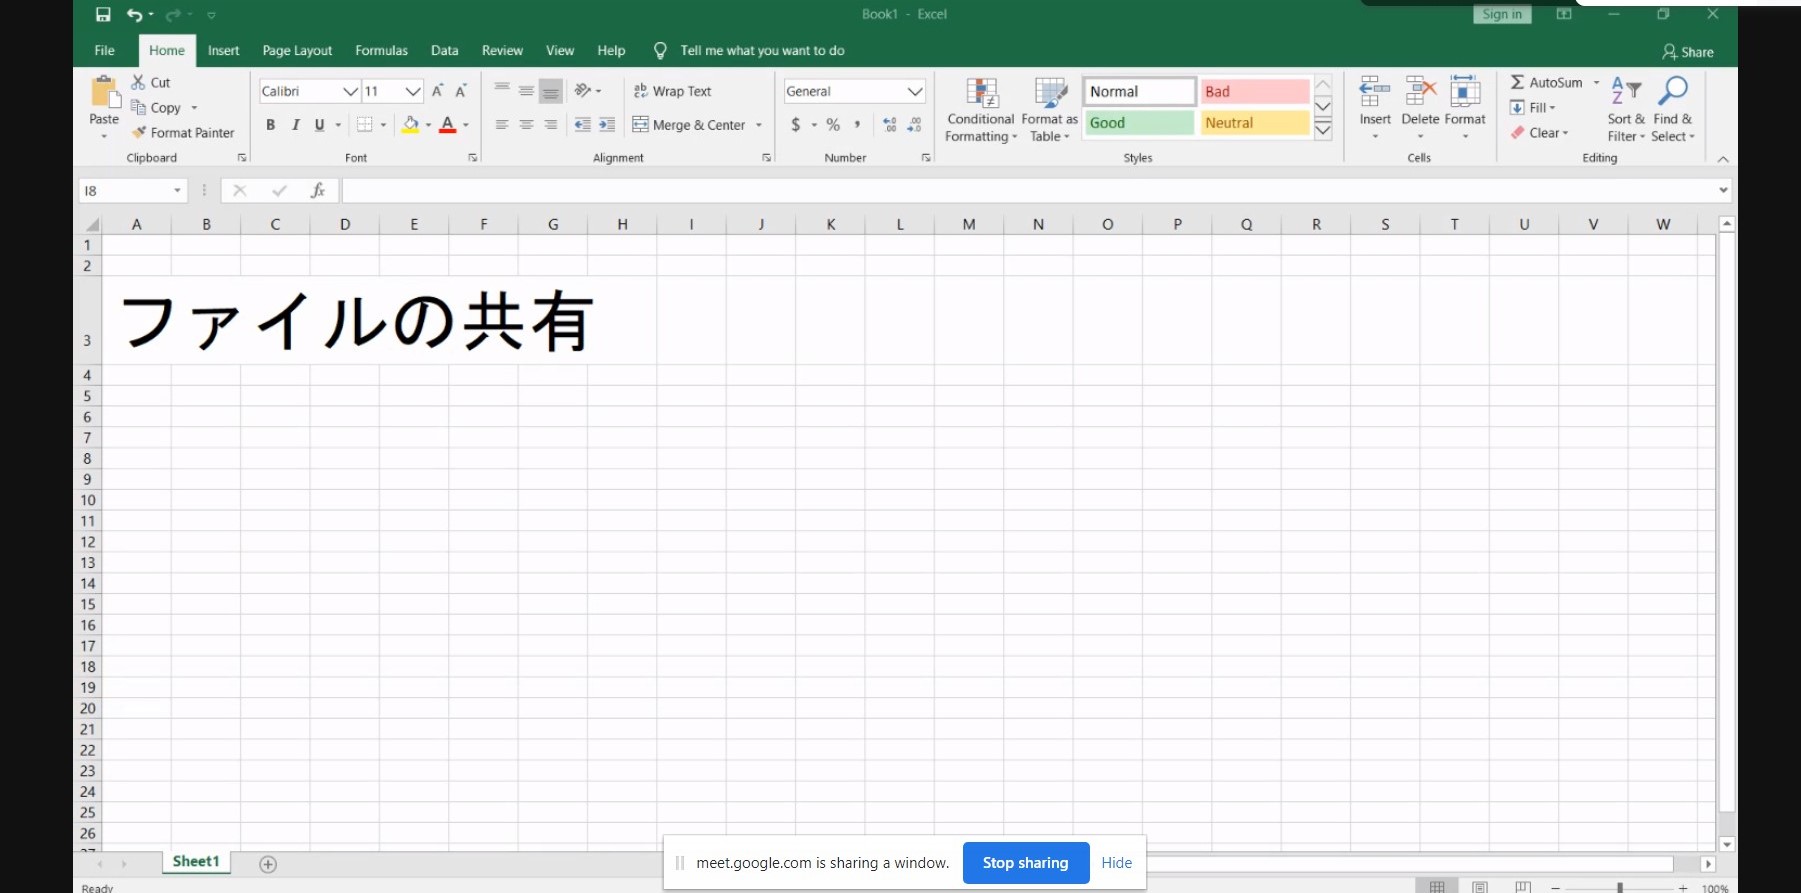Viewport: 1801px width, 893px height.
Task: Apply comma style
Action: [x=857, y=125]
